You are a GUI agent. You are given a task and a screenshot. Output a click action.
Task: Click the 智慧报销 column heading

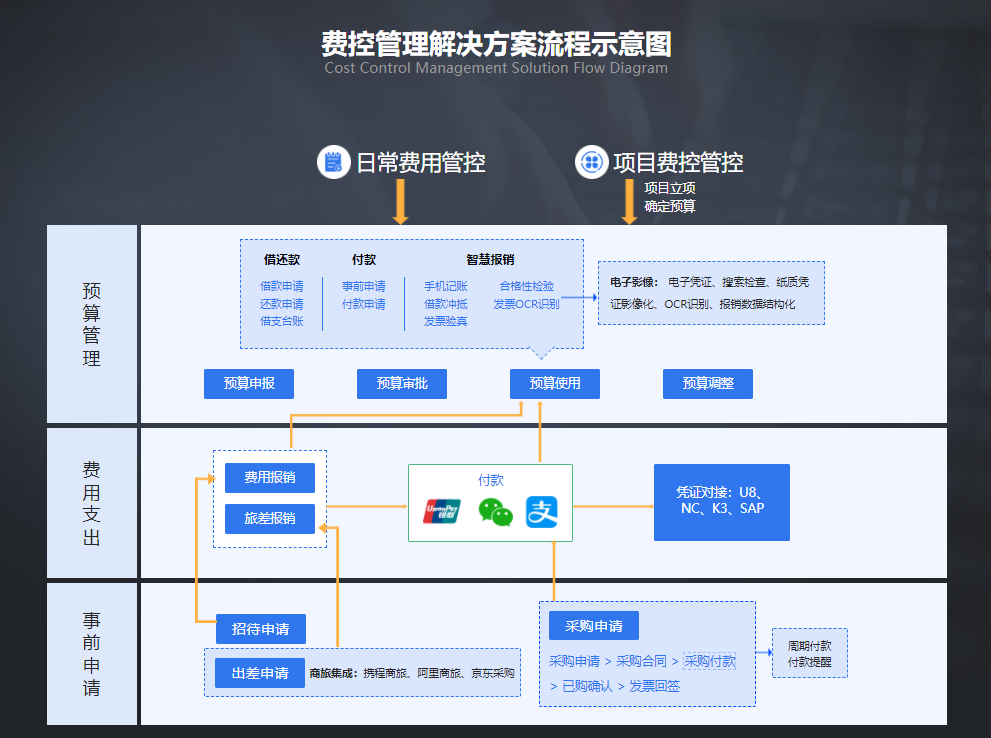(x=490, y=260)
